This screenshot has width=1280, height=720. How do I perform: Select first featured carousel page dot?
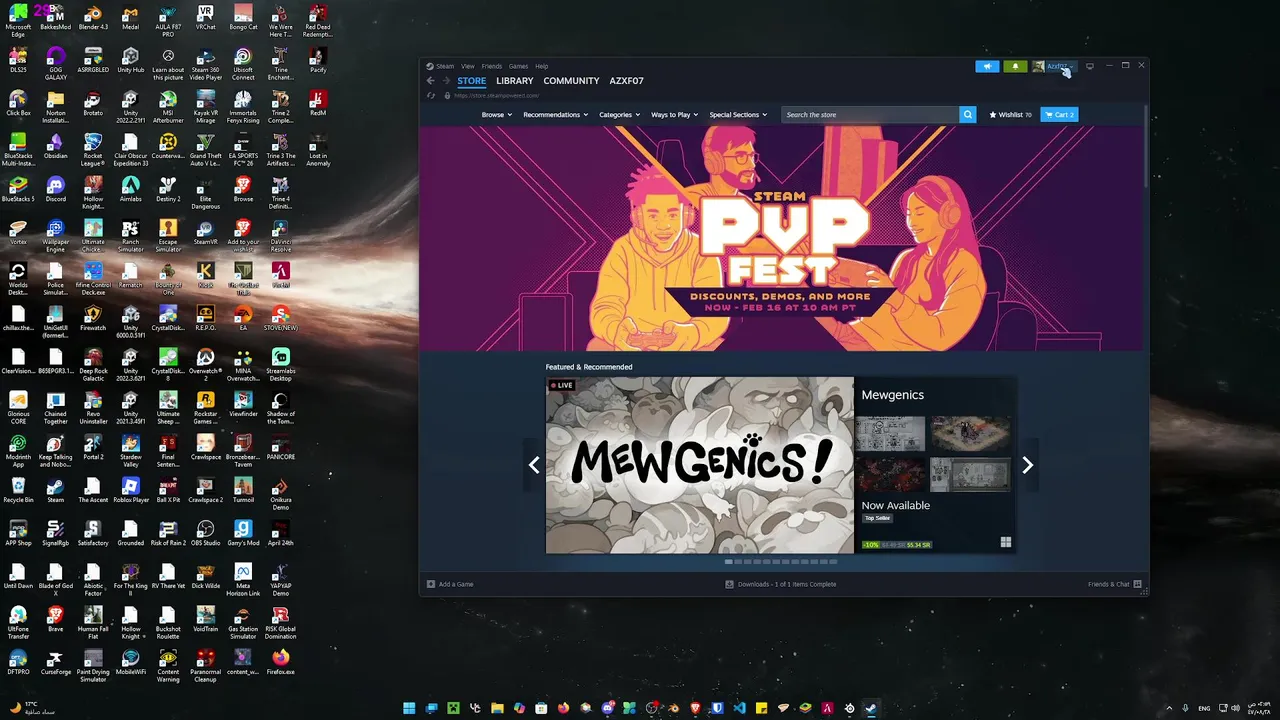coord(729,562)
